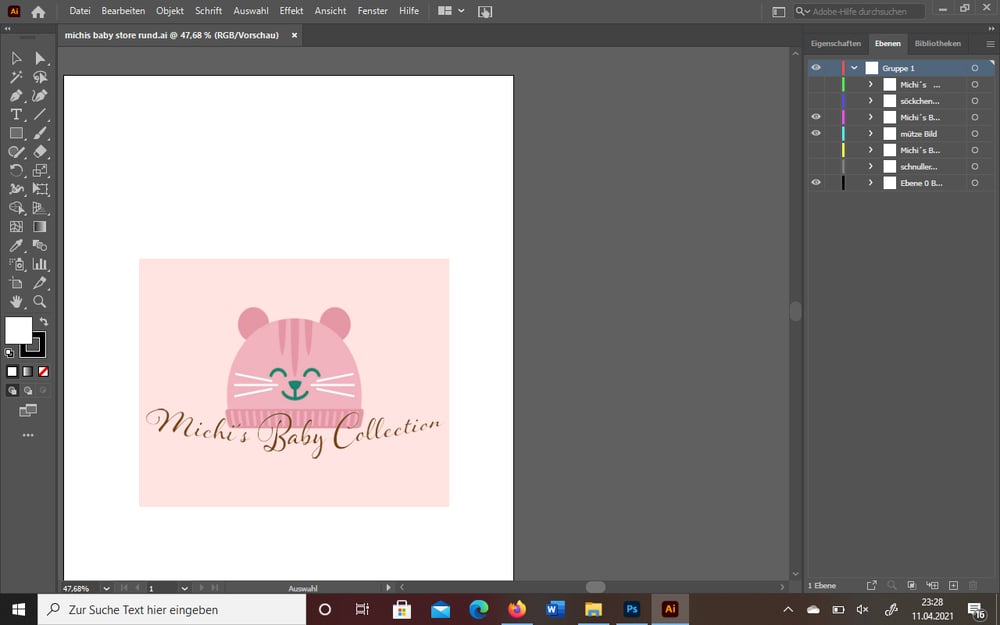Hide the magenta-marked Michi's B layer
The image size is (1000, 625).
(816, 117)
